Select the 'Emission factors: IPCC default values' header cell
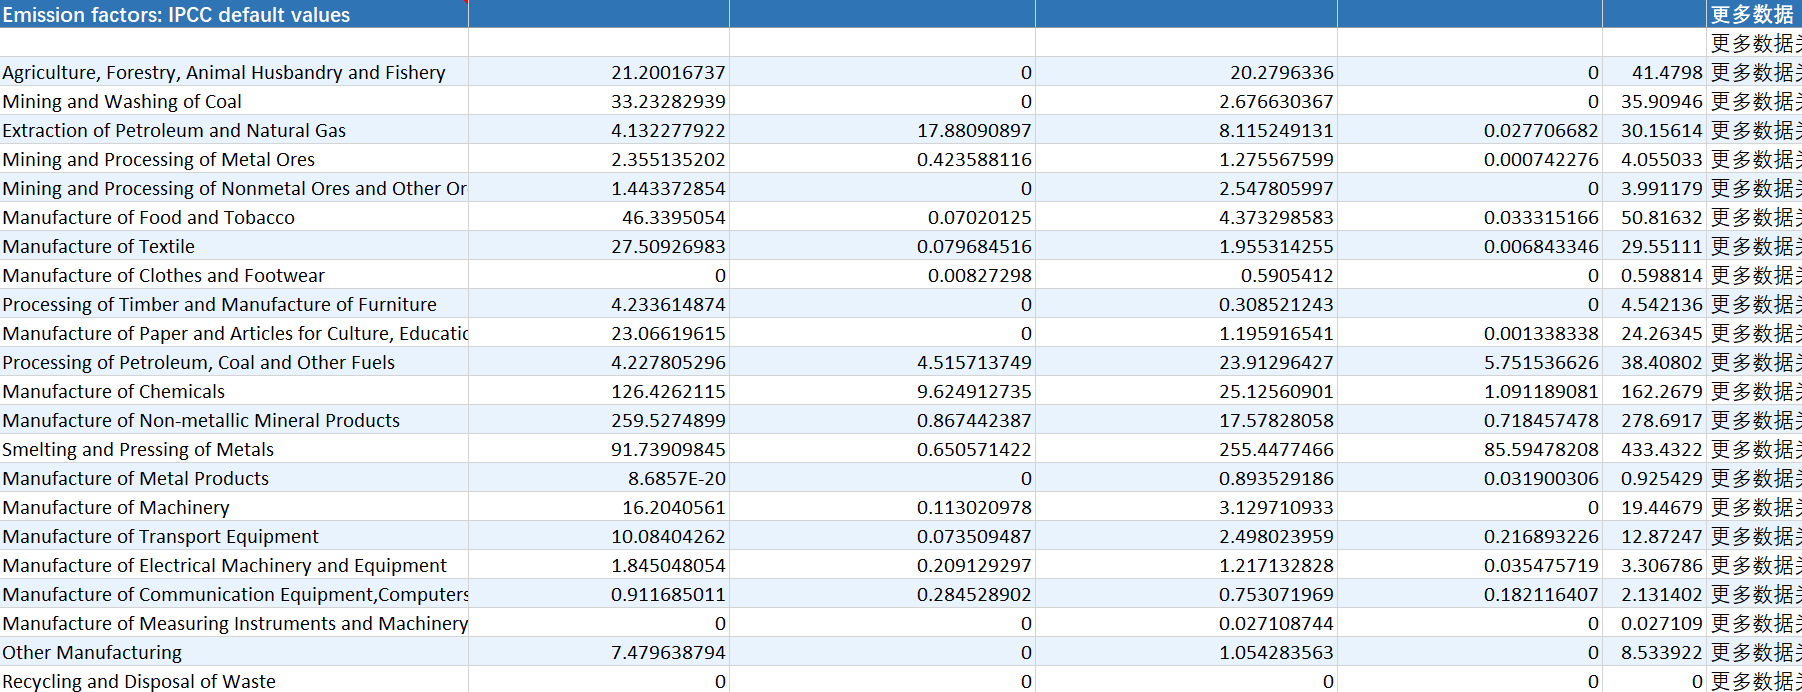Viewport: 1802px width, 692px height. pos(234,14)
